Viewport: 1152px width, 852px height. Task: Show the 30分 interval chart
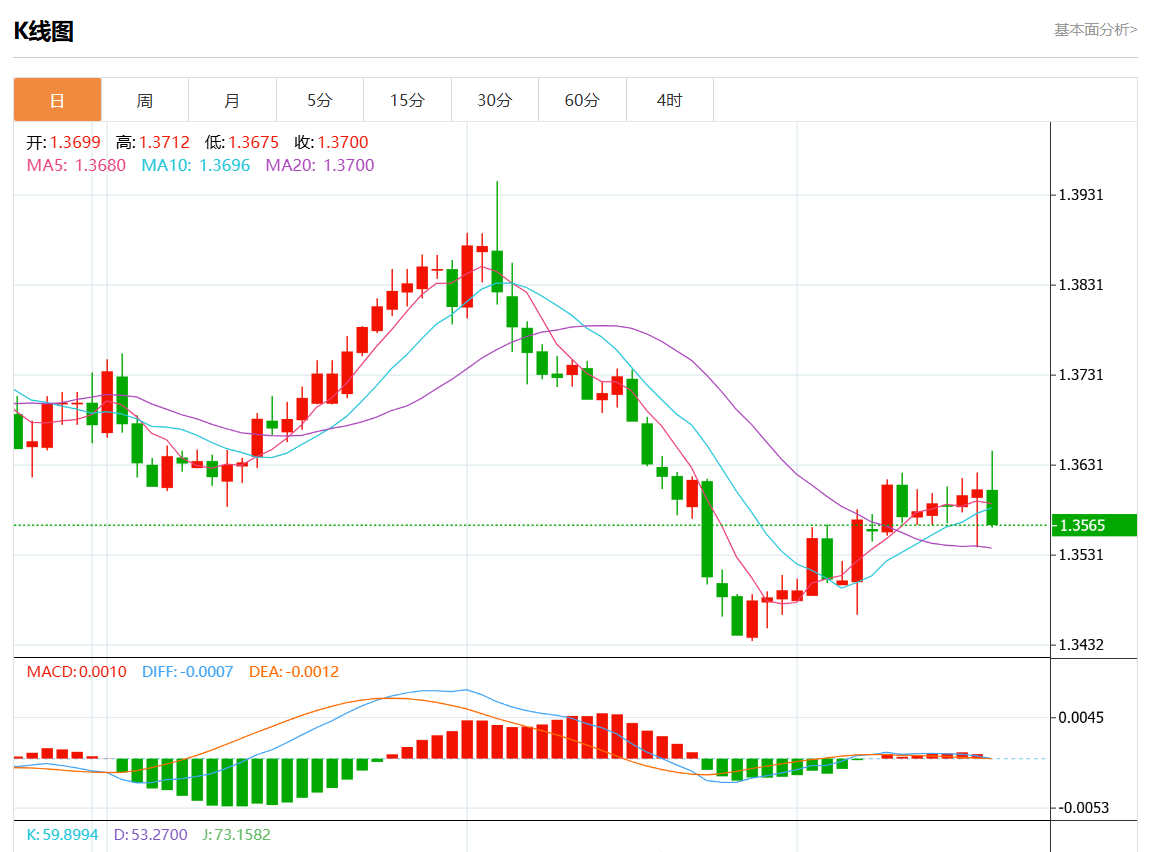point(494,100)
